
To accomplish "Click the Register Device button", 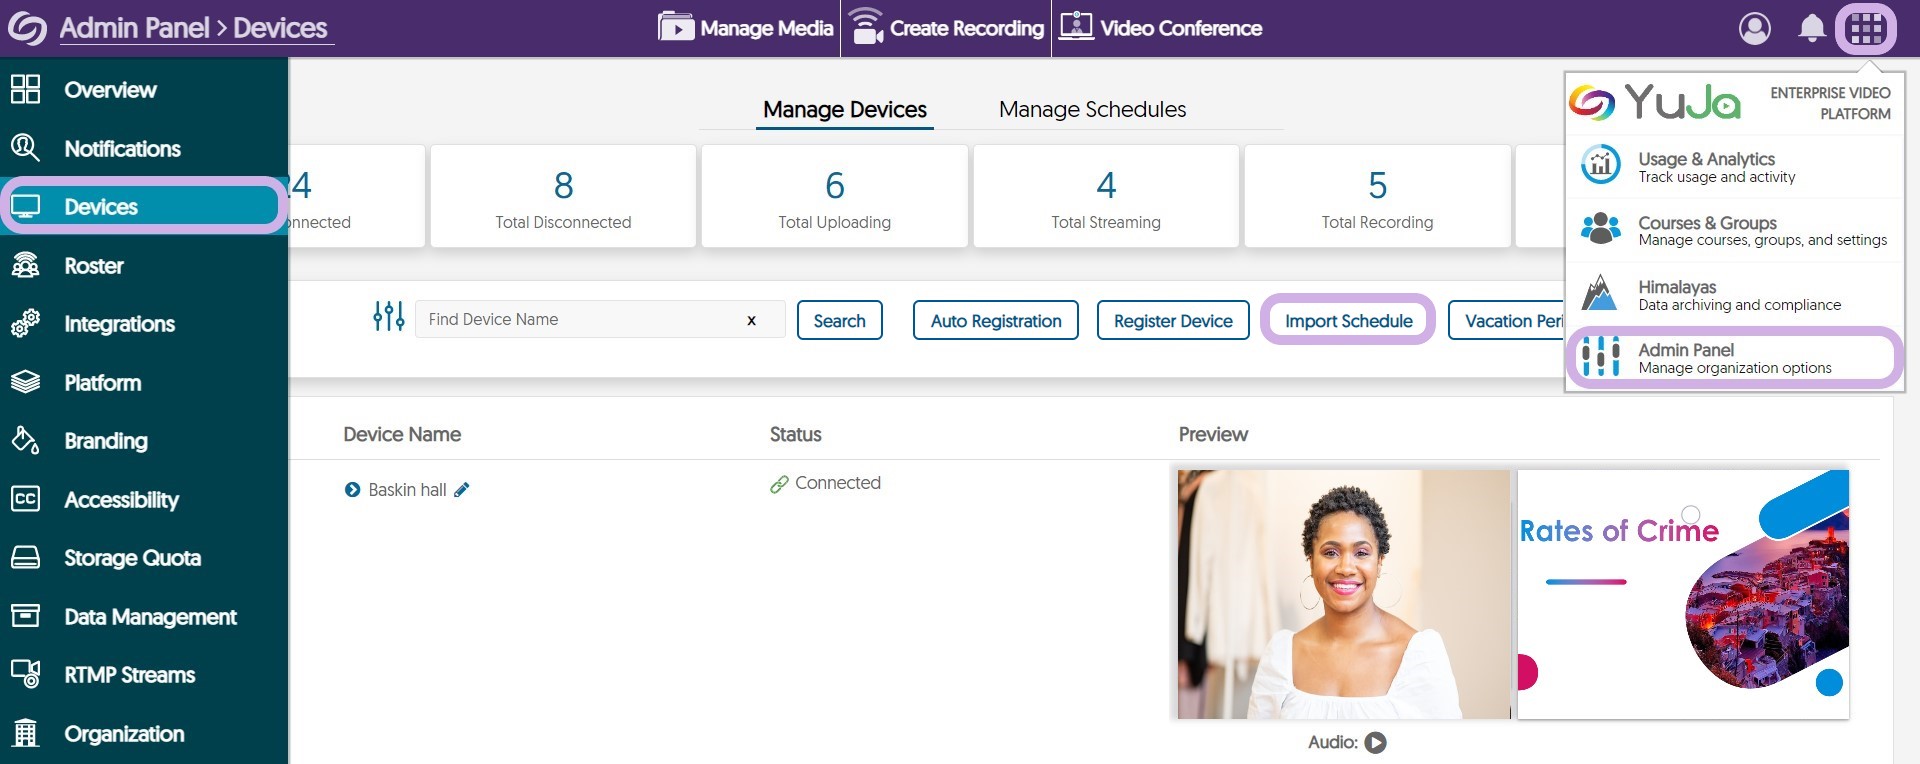I will point(1173,320).
